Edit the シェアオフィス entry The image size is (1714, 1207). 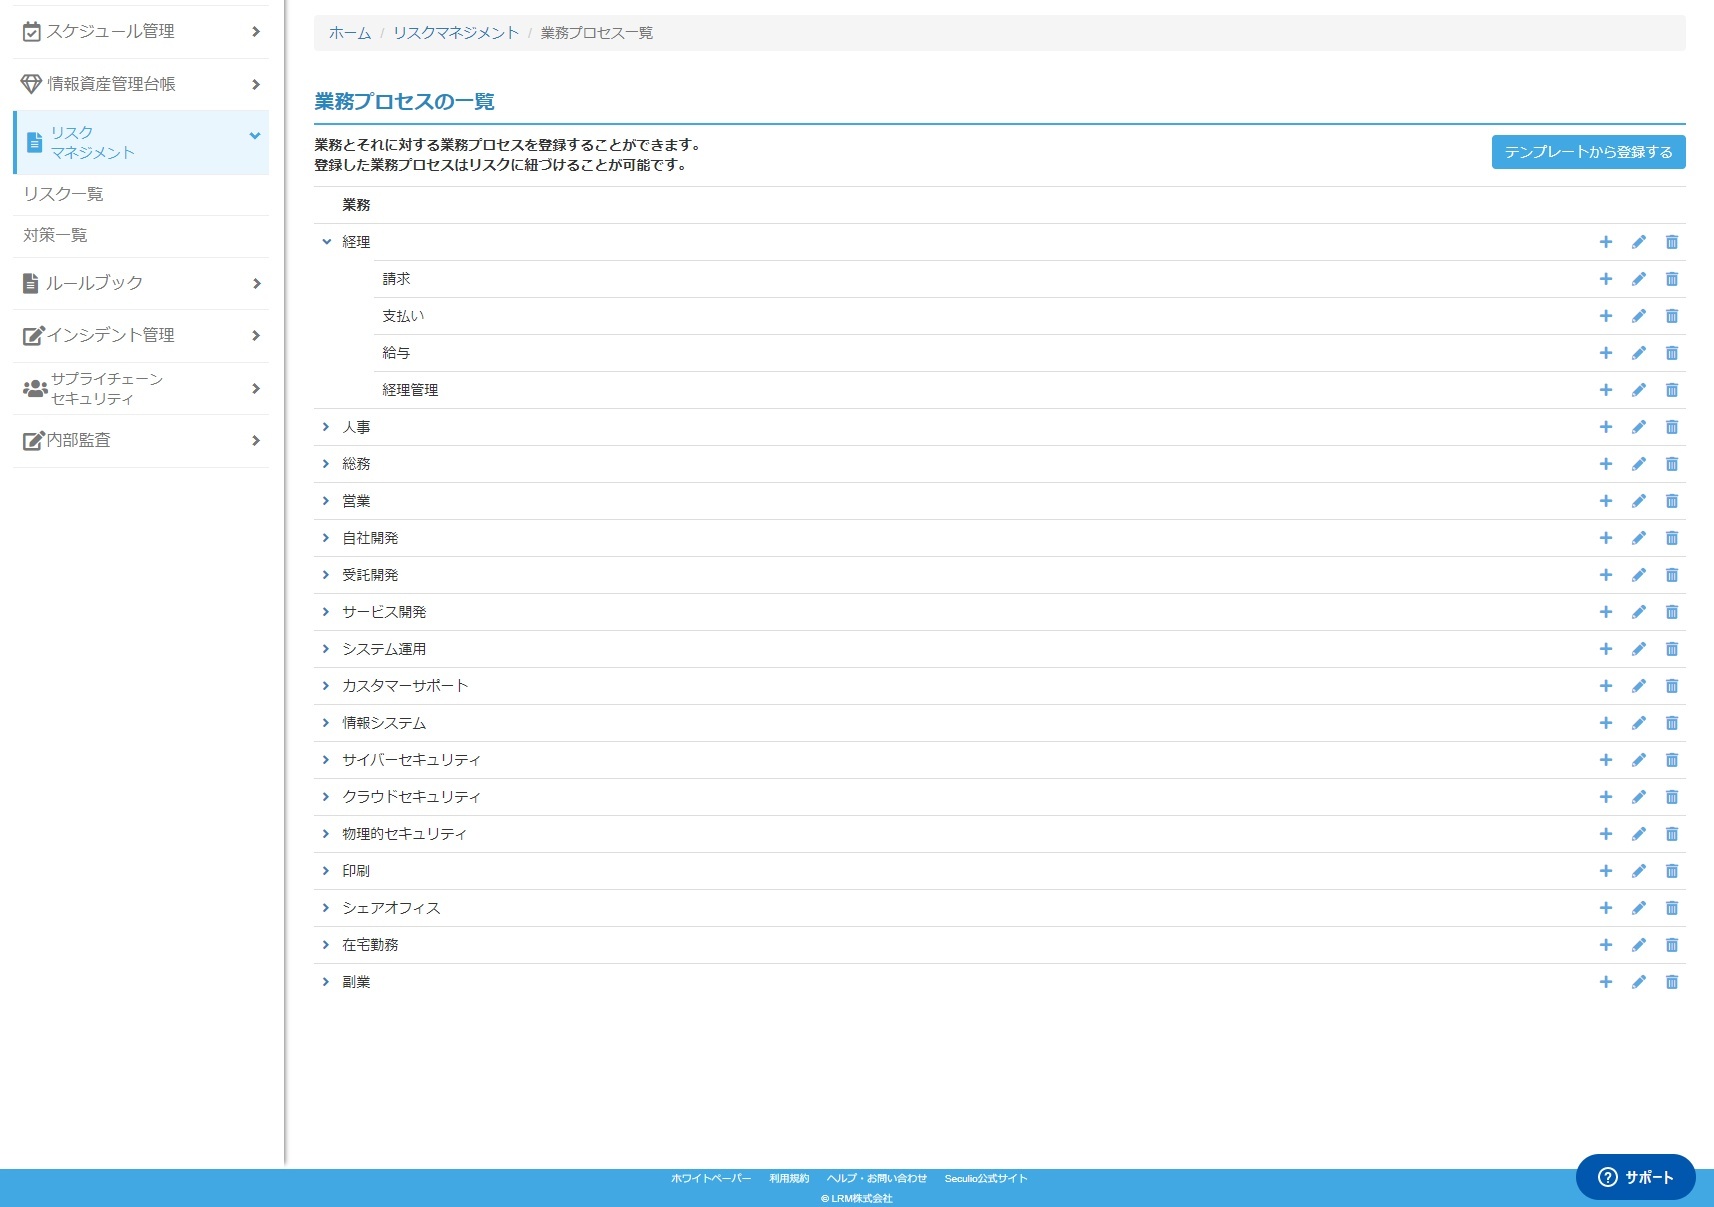point(1638,908)
